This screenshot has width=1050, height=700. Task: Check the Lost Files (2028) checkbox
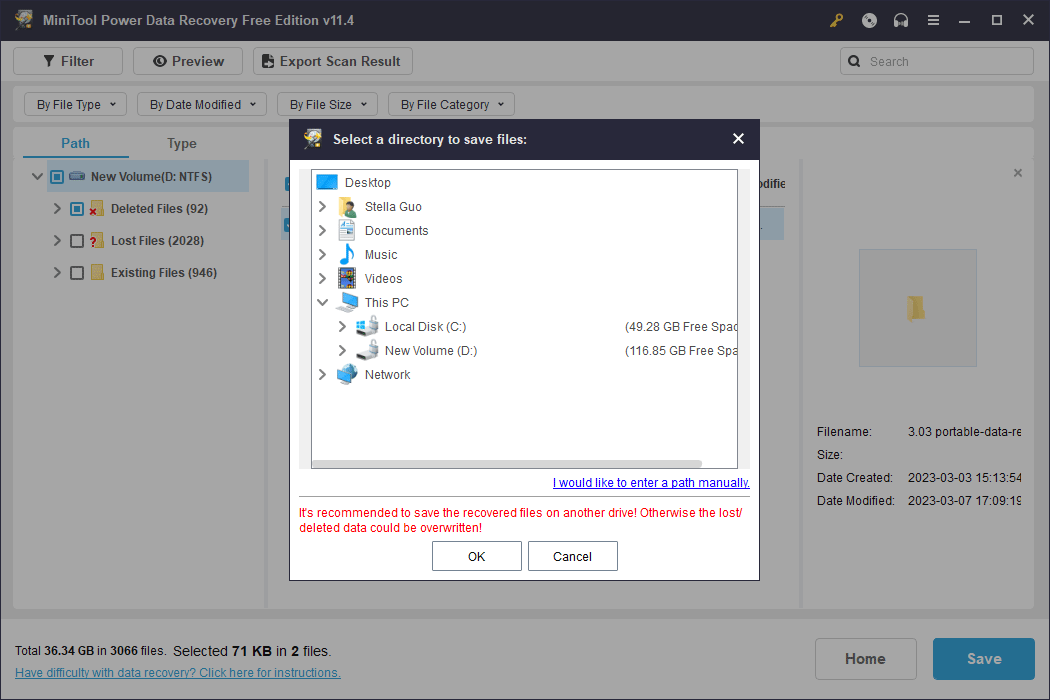point(77,241)
